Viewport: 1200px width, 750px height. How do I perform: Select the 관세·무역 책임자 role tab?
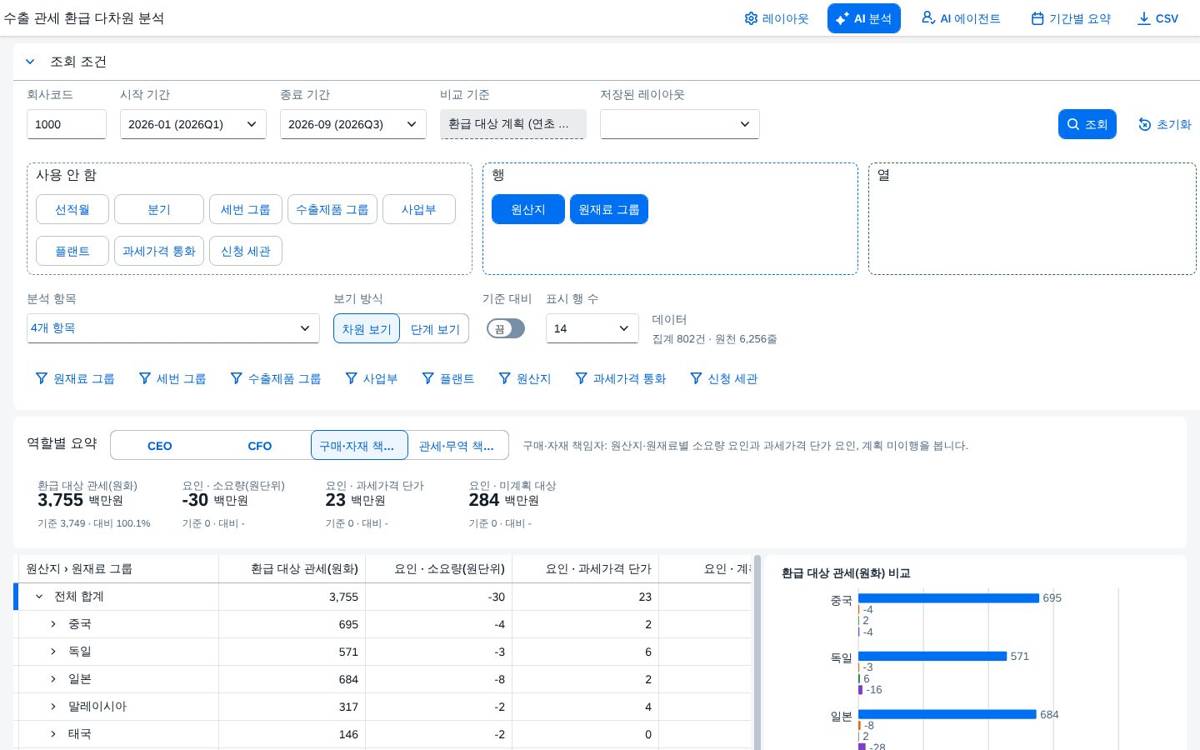[458, 445]
